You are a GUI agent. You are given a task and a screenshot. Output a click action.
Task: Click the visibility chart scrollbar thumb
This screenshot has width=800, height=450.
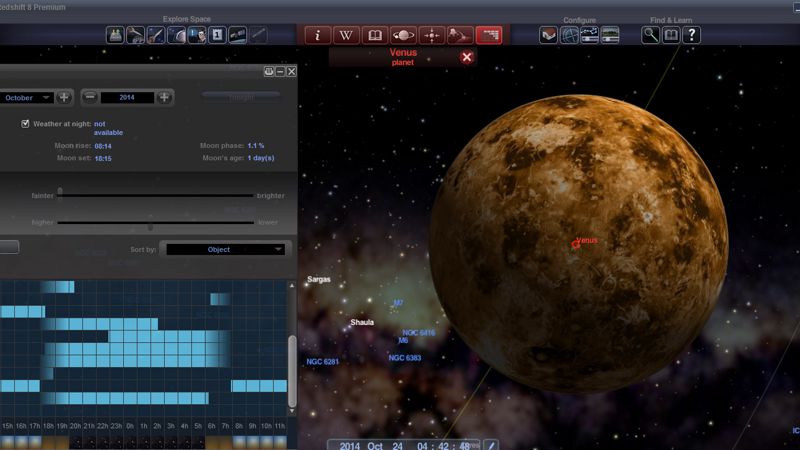point(292,370)
